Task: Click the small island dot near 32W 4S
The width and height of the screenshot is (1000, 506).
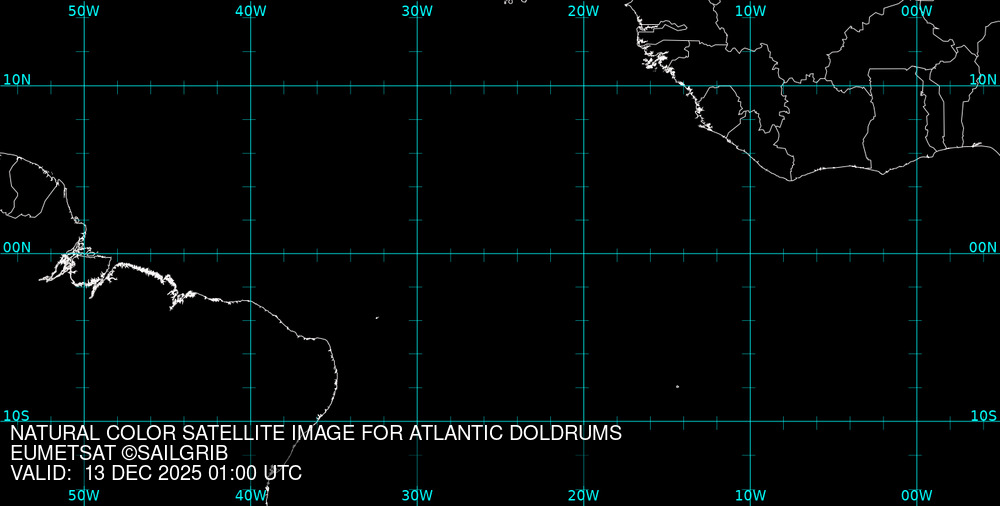Action: (377, 318)
